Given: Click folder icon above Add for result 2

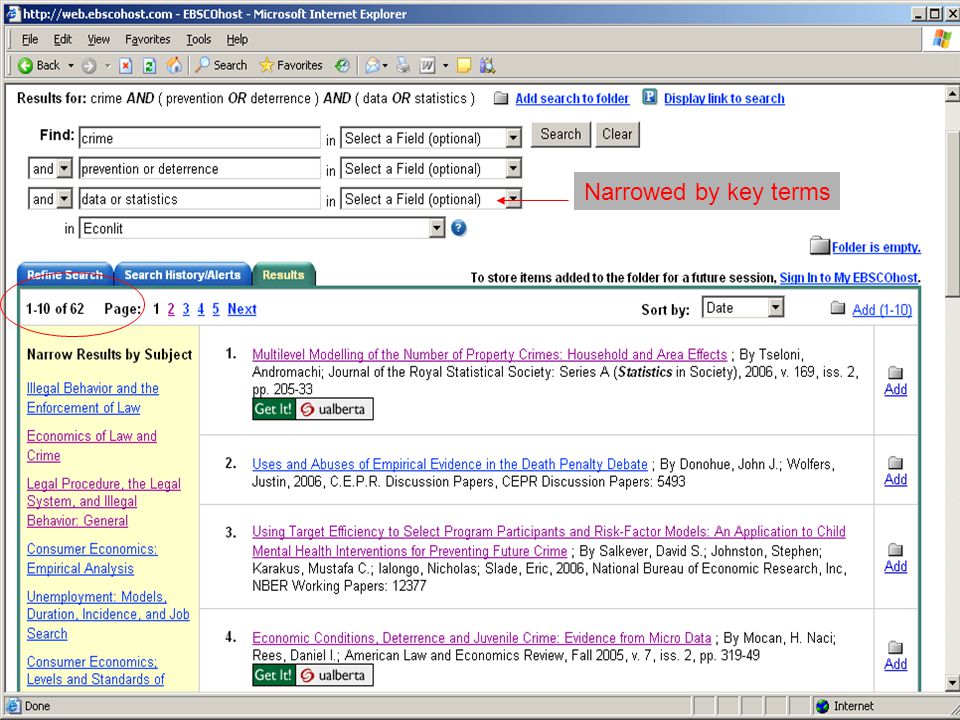Looking at the screenshot, I should (895, 462).
